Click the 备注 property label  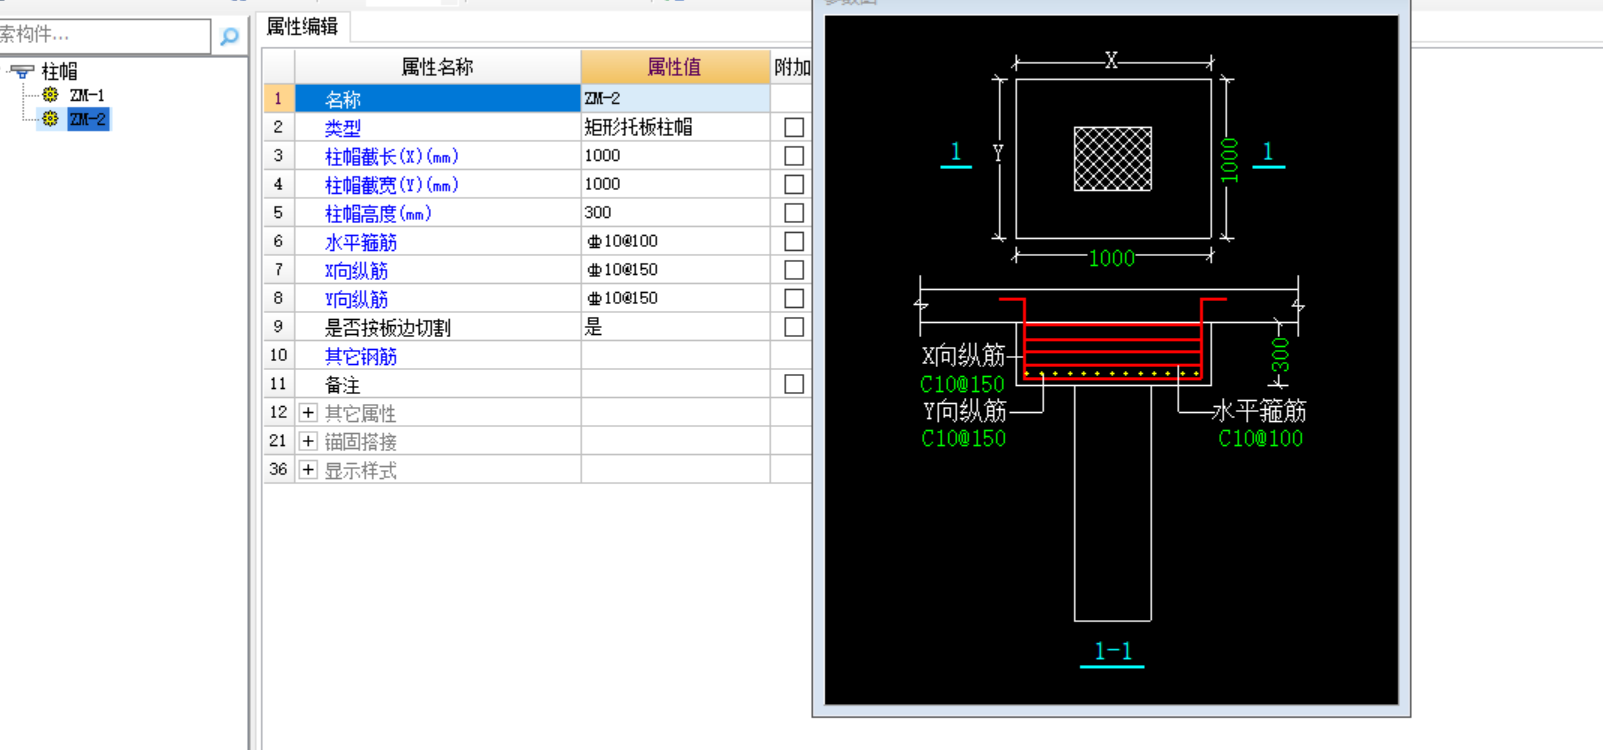343,385
